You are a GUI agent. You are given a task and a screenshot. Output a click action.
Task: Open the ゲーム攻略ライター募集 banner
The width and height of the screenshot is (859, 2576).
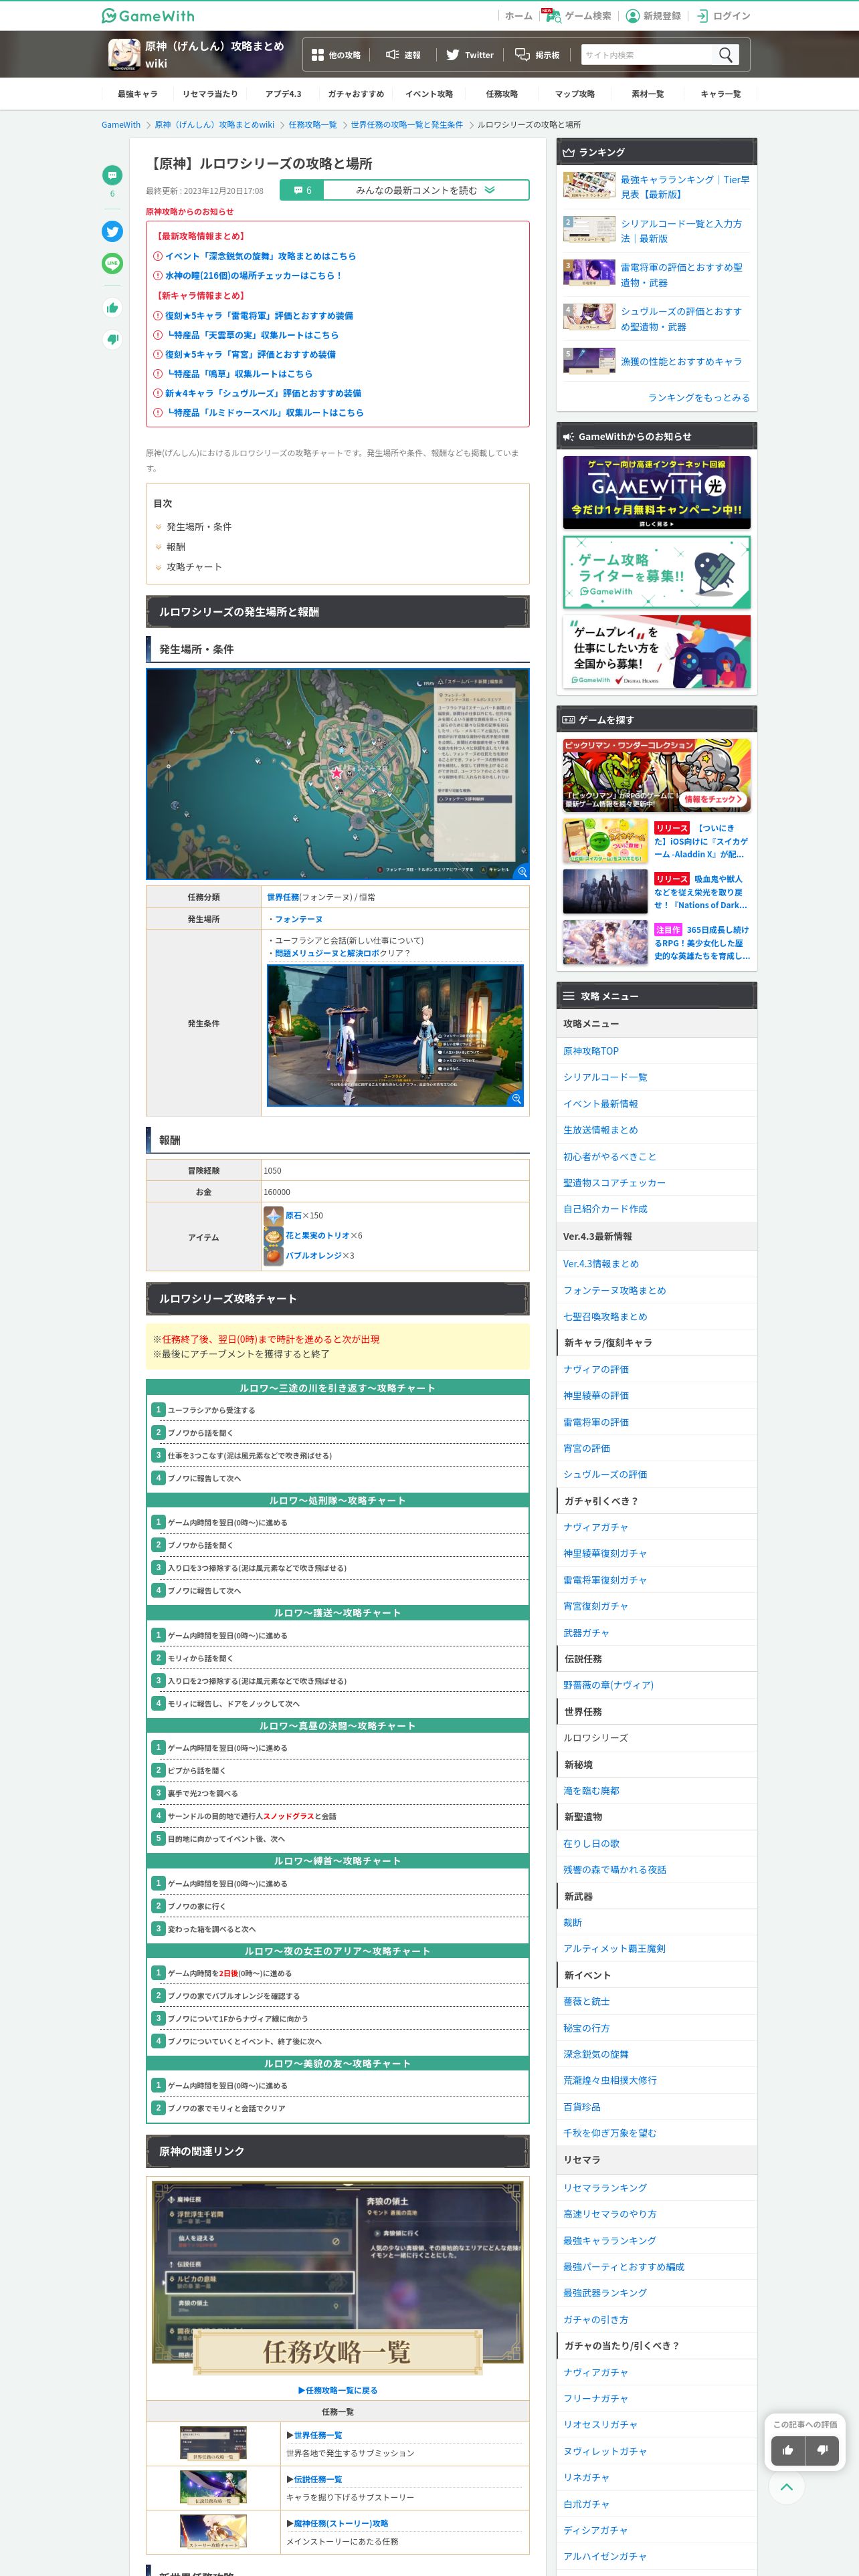pyautogui.click(x=656, y=572)
